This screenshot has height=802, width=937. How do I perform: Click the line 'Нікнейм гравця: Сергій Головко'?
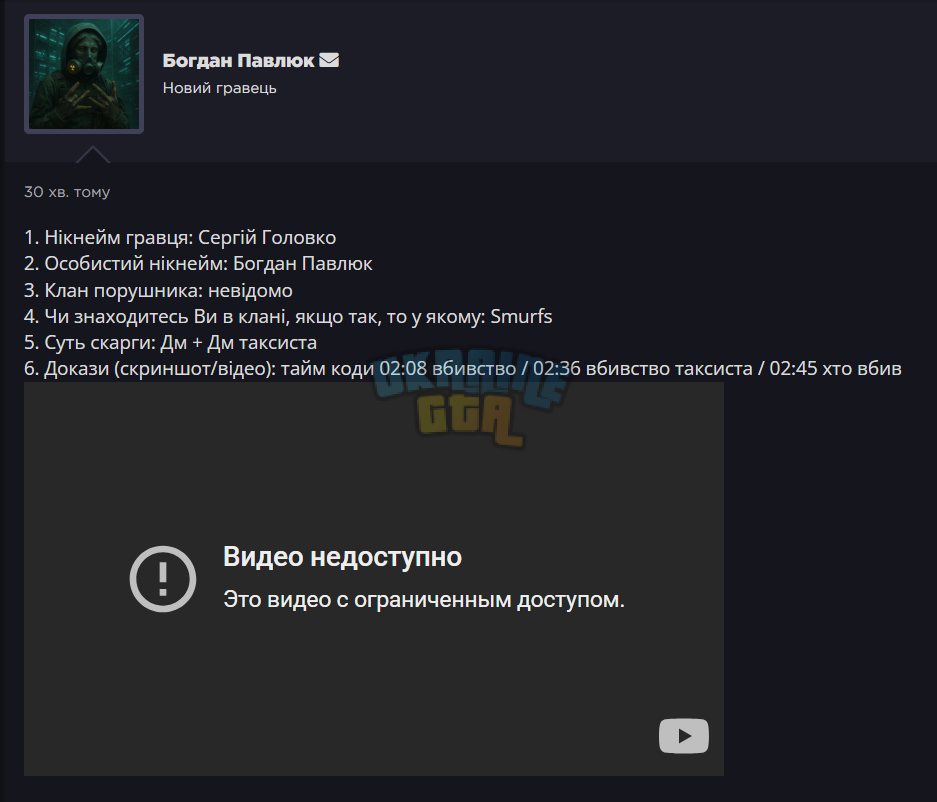point(180,237)
